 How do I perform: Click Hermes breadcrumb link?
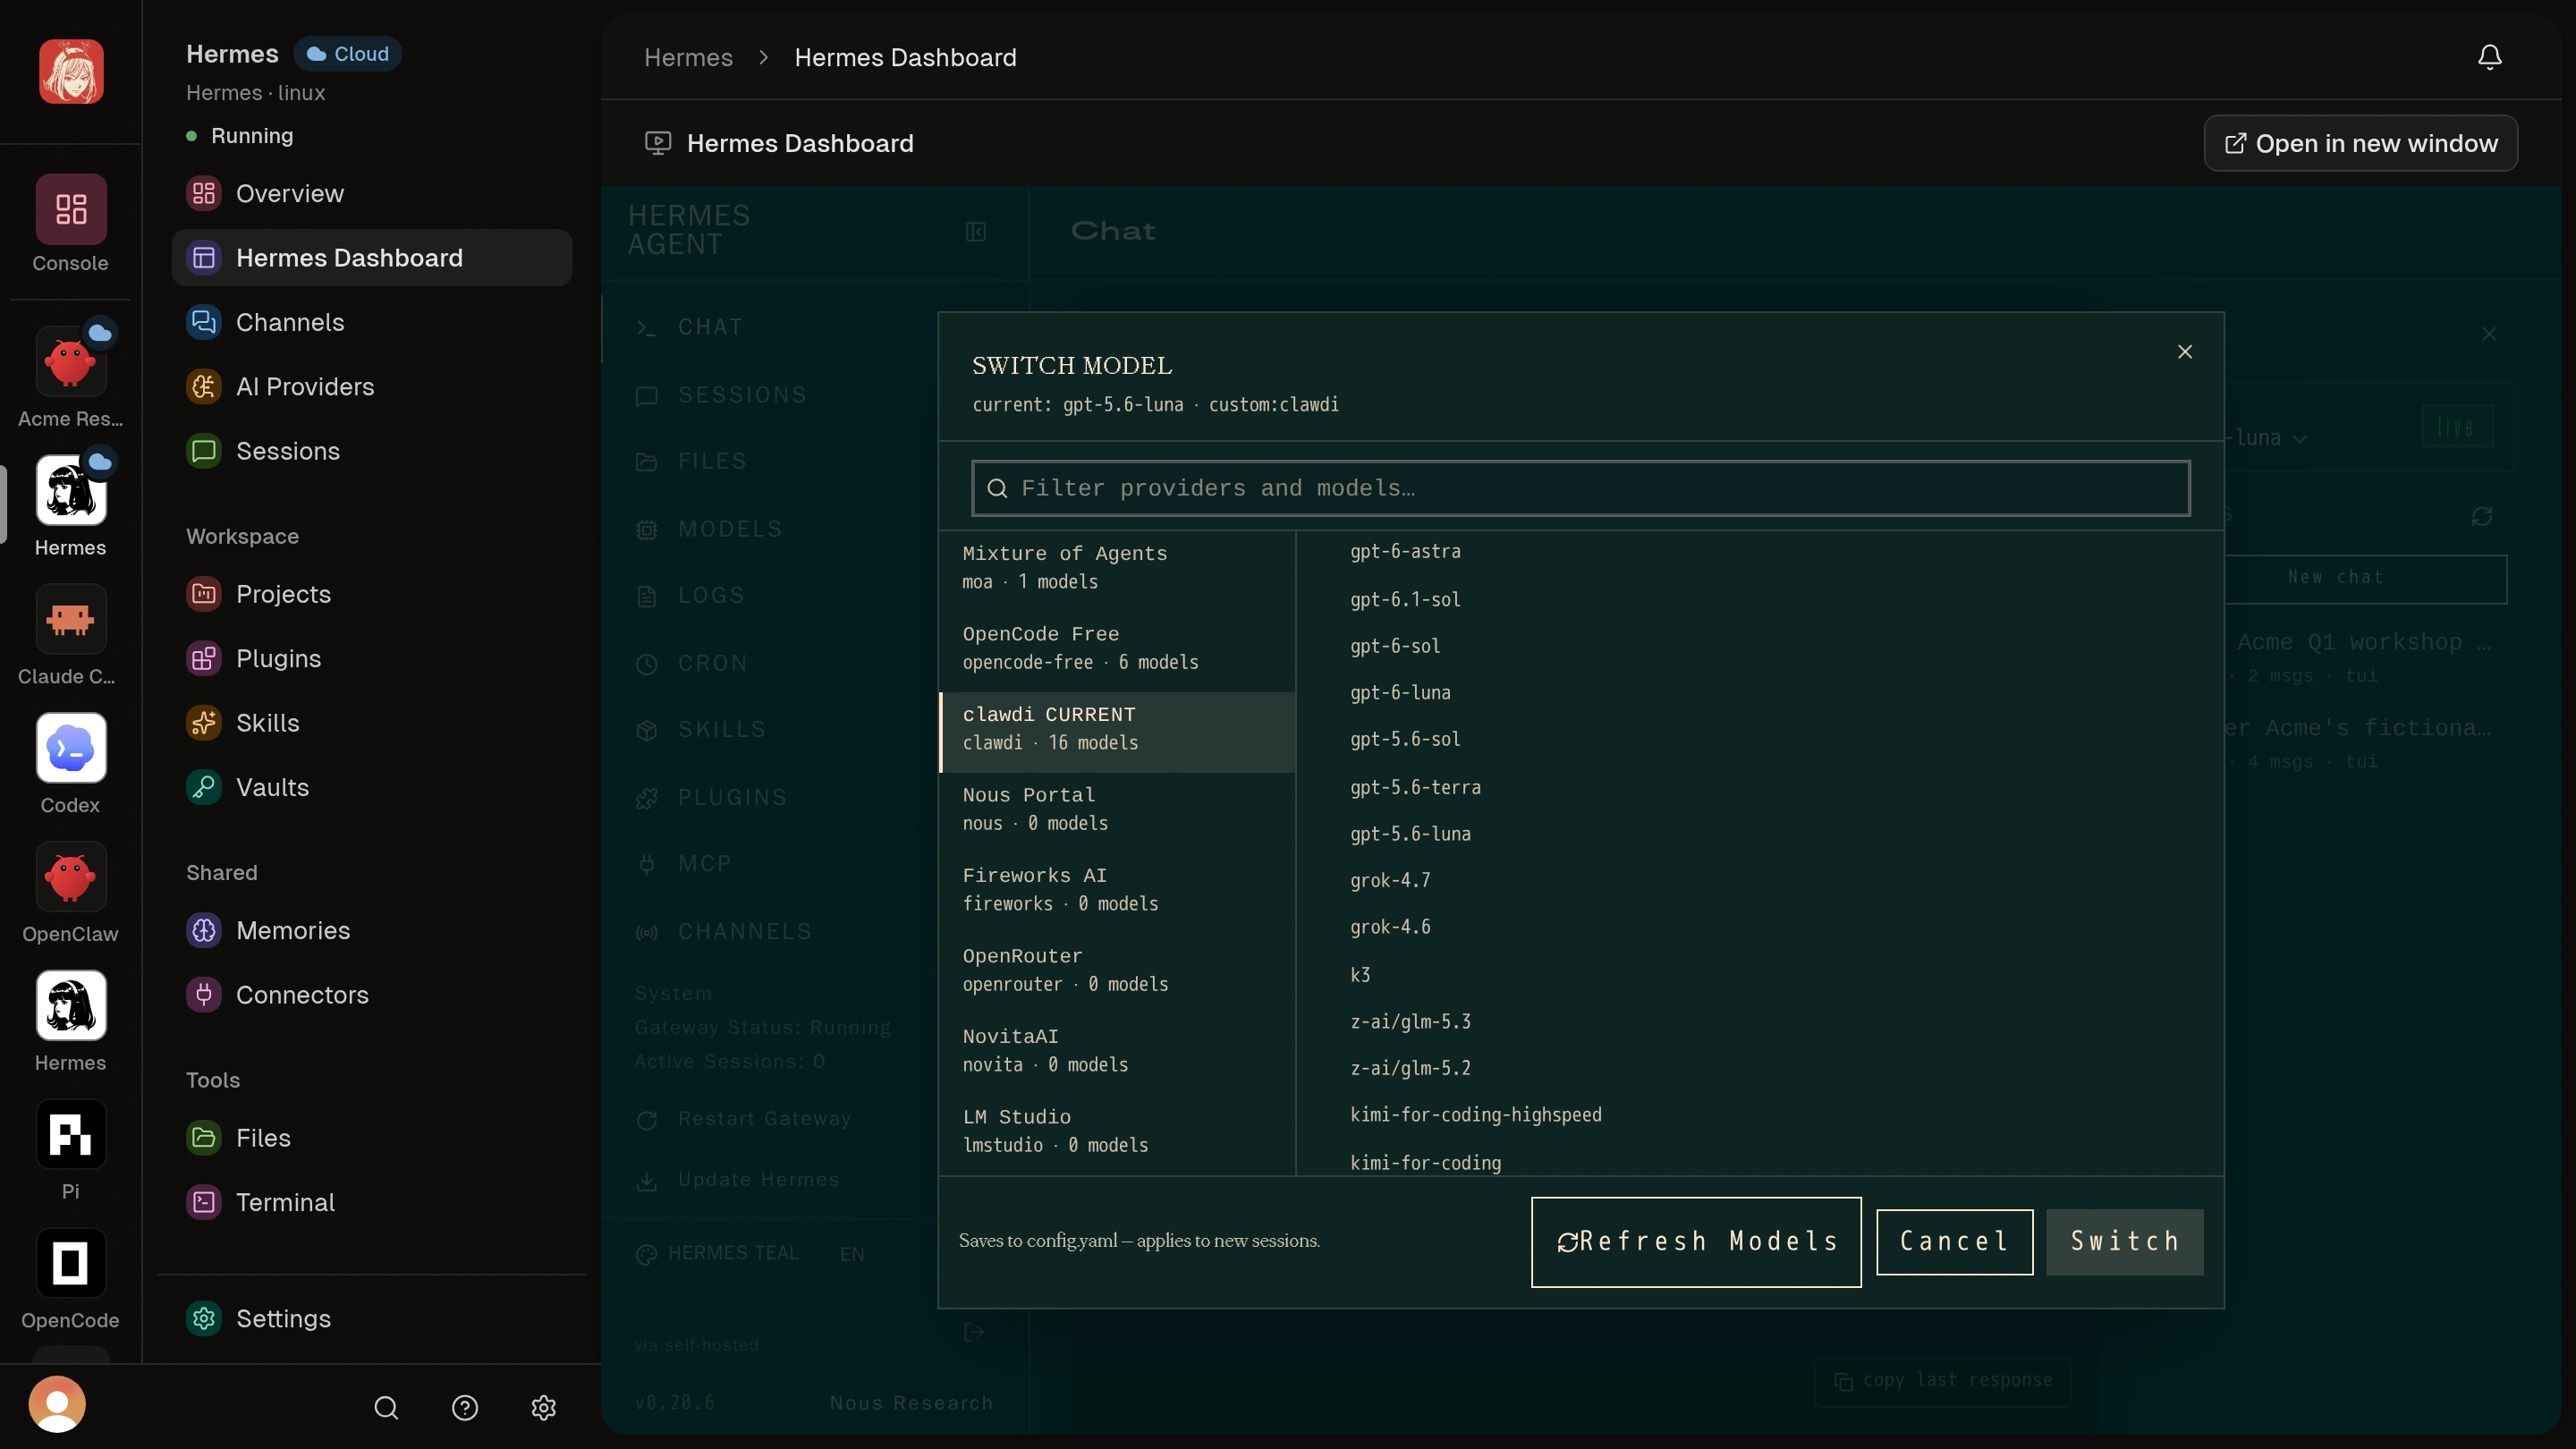(x=688, y=58)
